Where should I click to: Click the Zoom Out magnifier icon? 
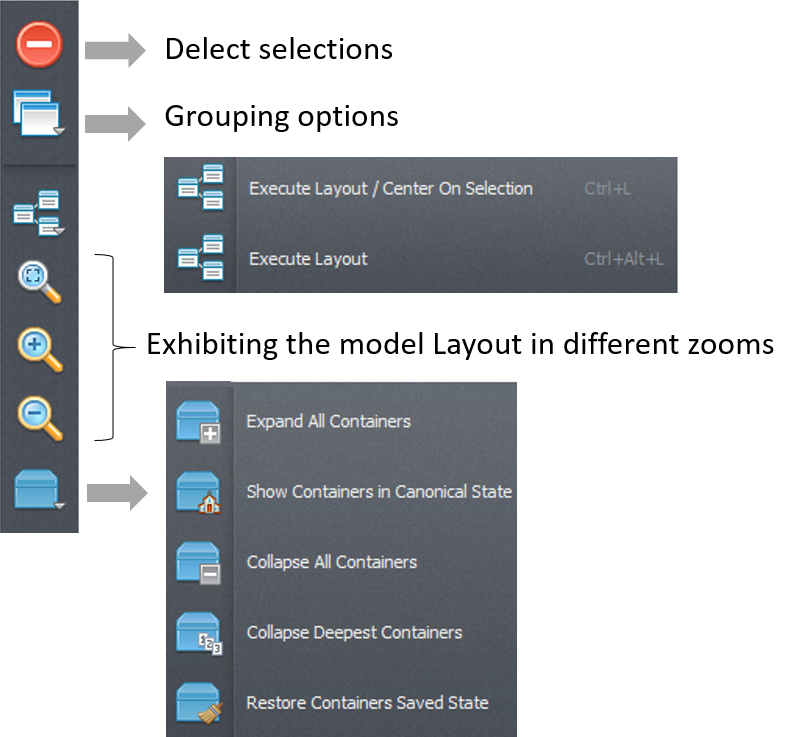[39, 419]
